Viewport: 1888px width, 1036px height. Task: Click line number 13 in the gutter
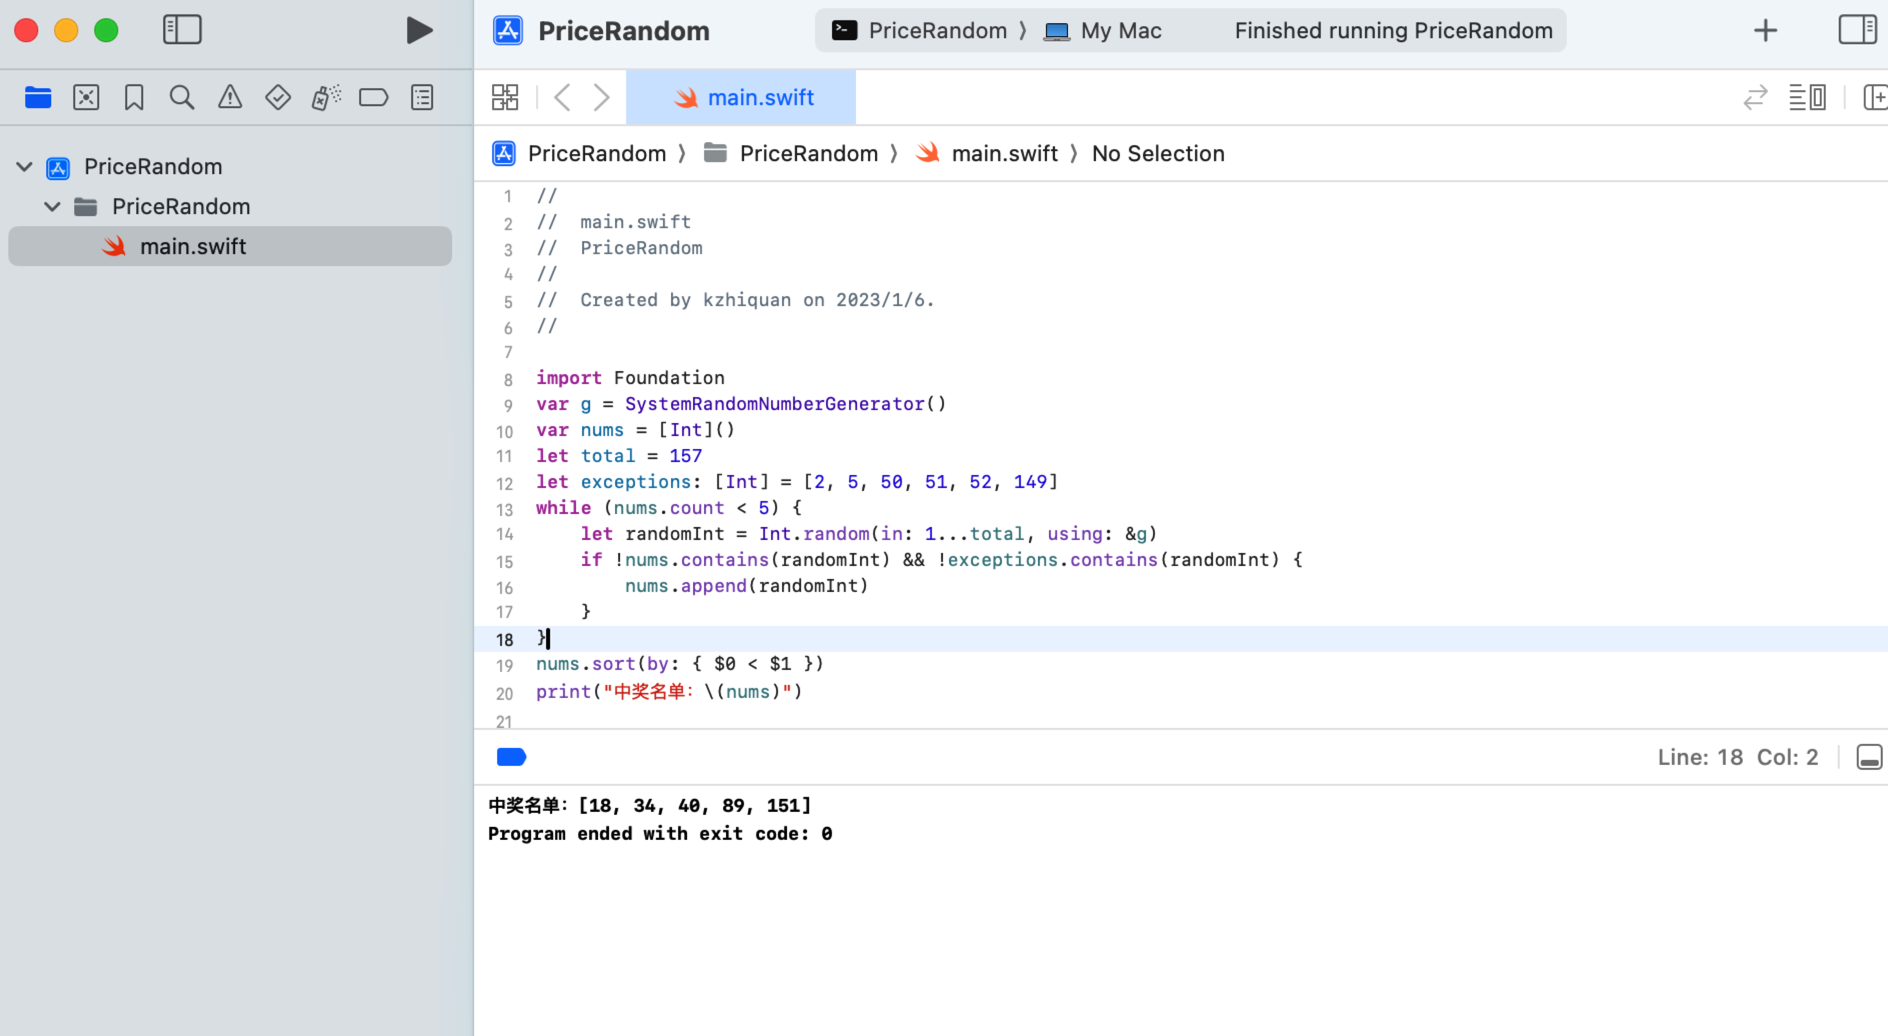tap(504, 509)
